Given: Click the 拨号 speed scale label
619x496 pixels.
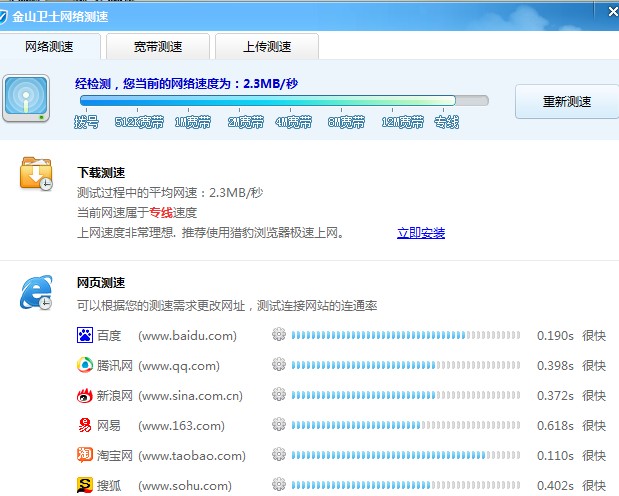Looking at the screenshot, I should coord(86,122).
